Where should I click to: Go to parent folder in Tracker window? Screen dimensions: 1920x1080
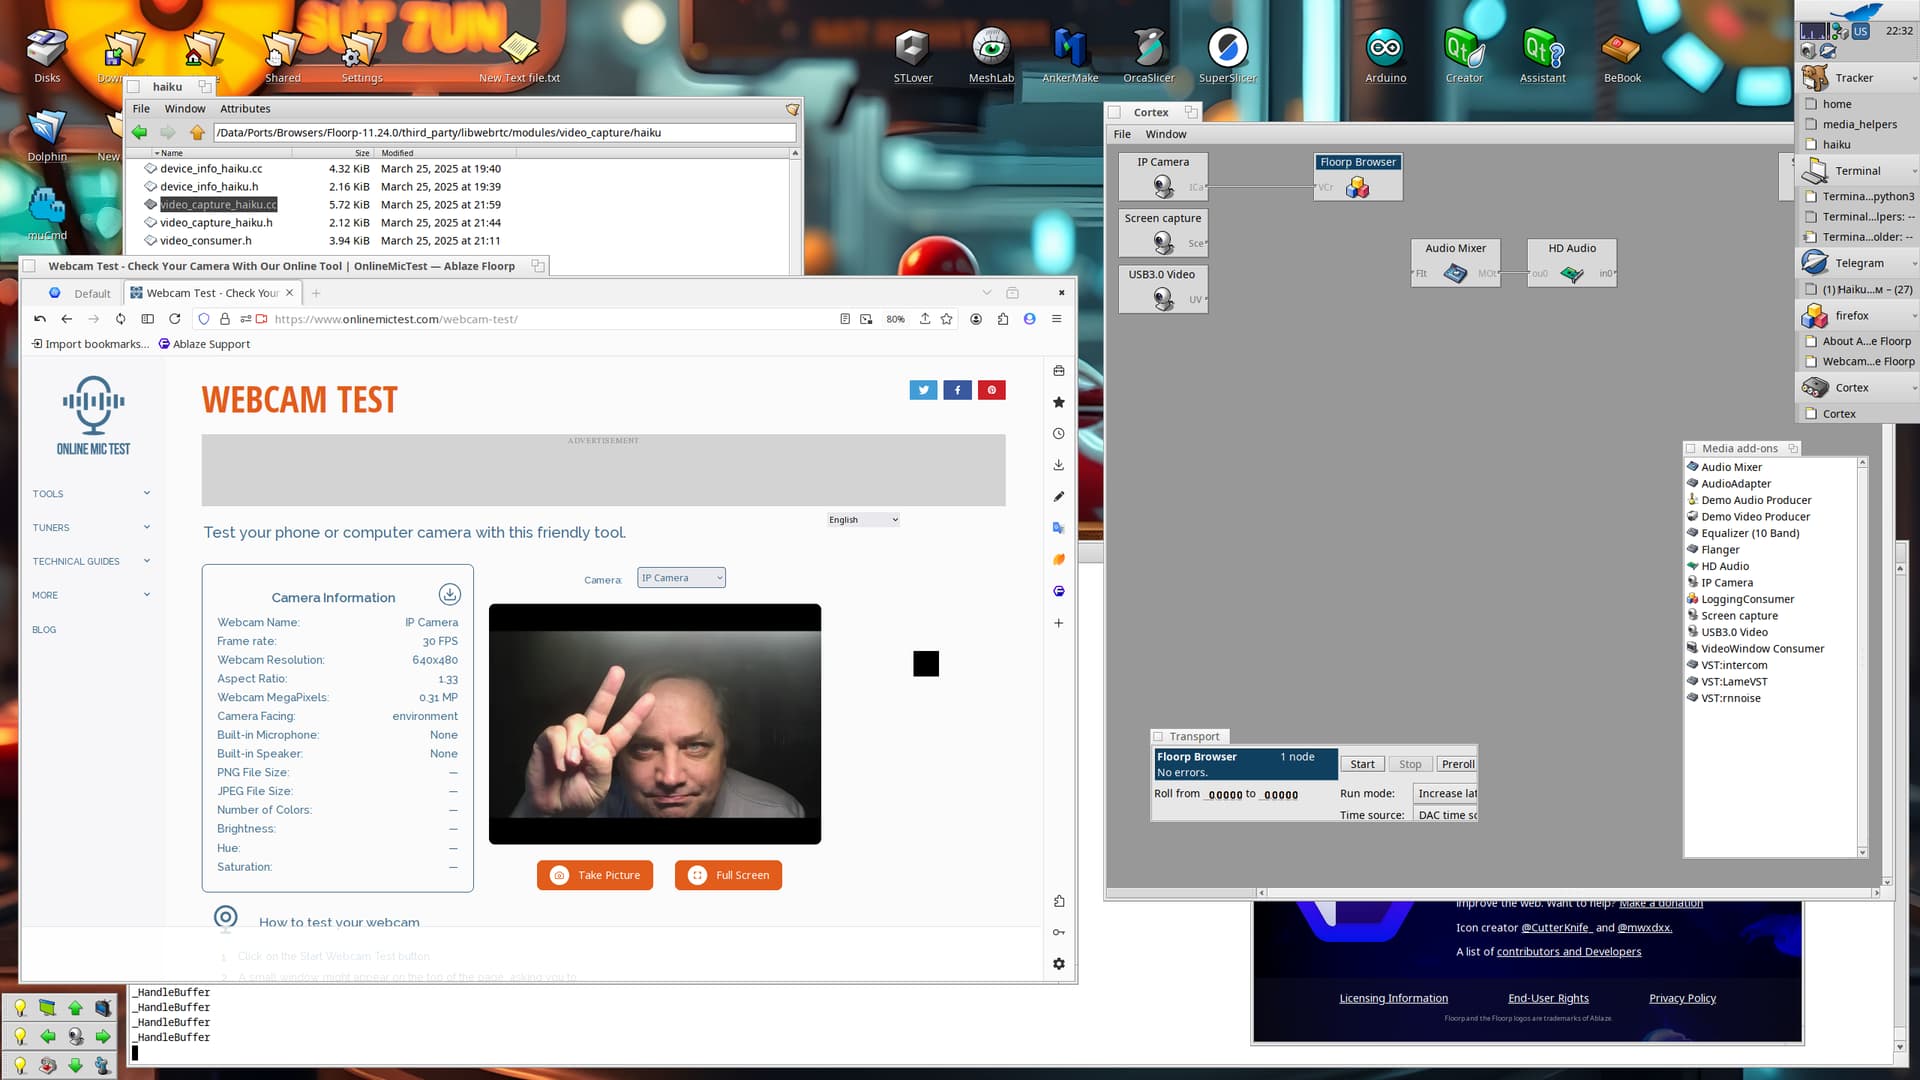tap(197, 132)
